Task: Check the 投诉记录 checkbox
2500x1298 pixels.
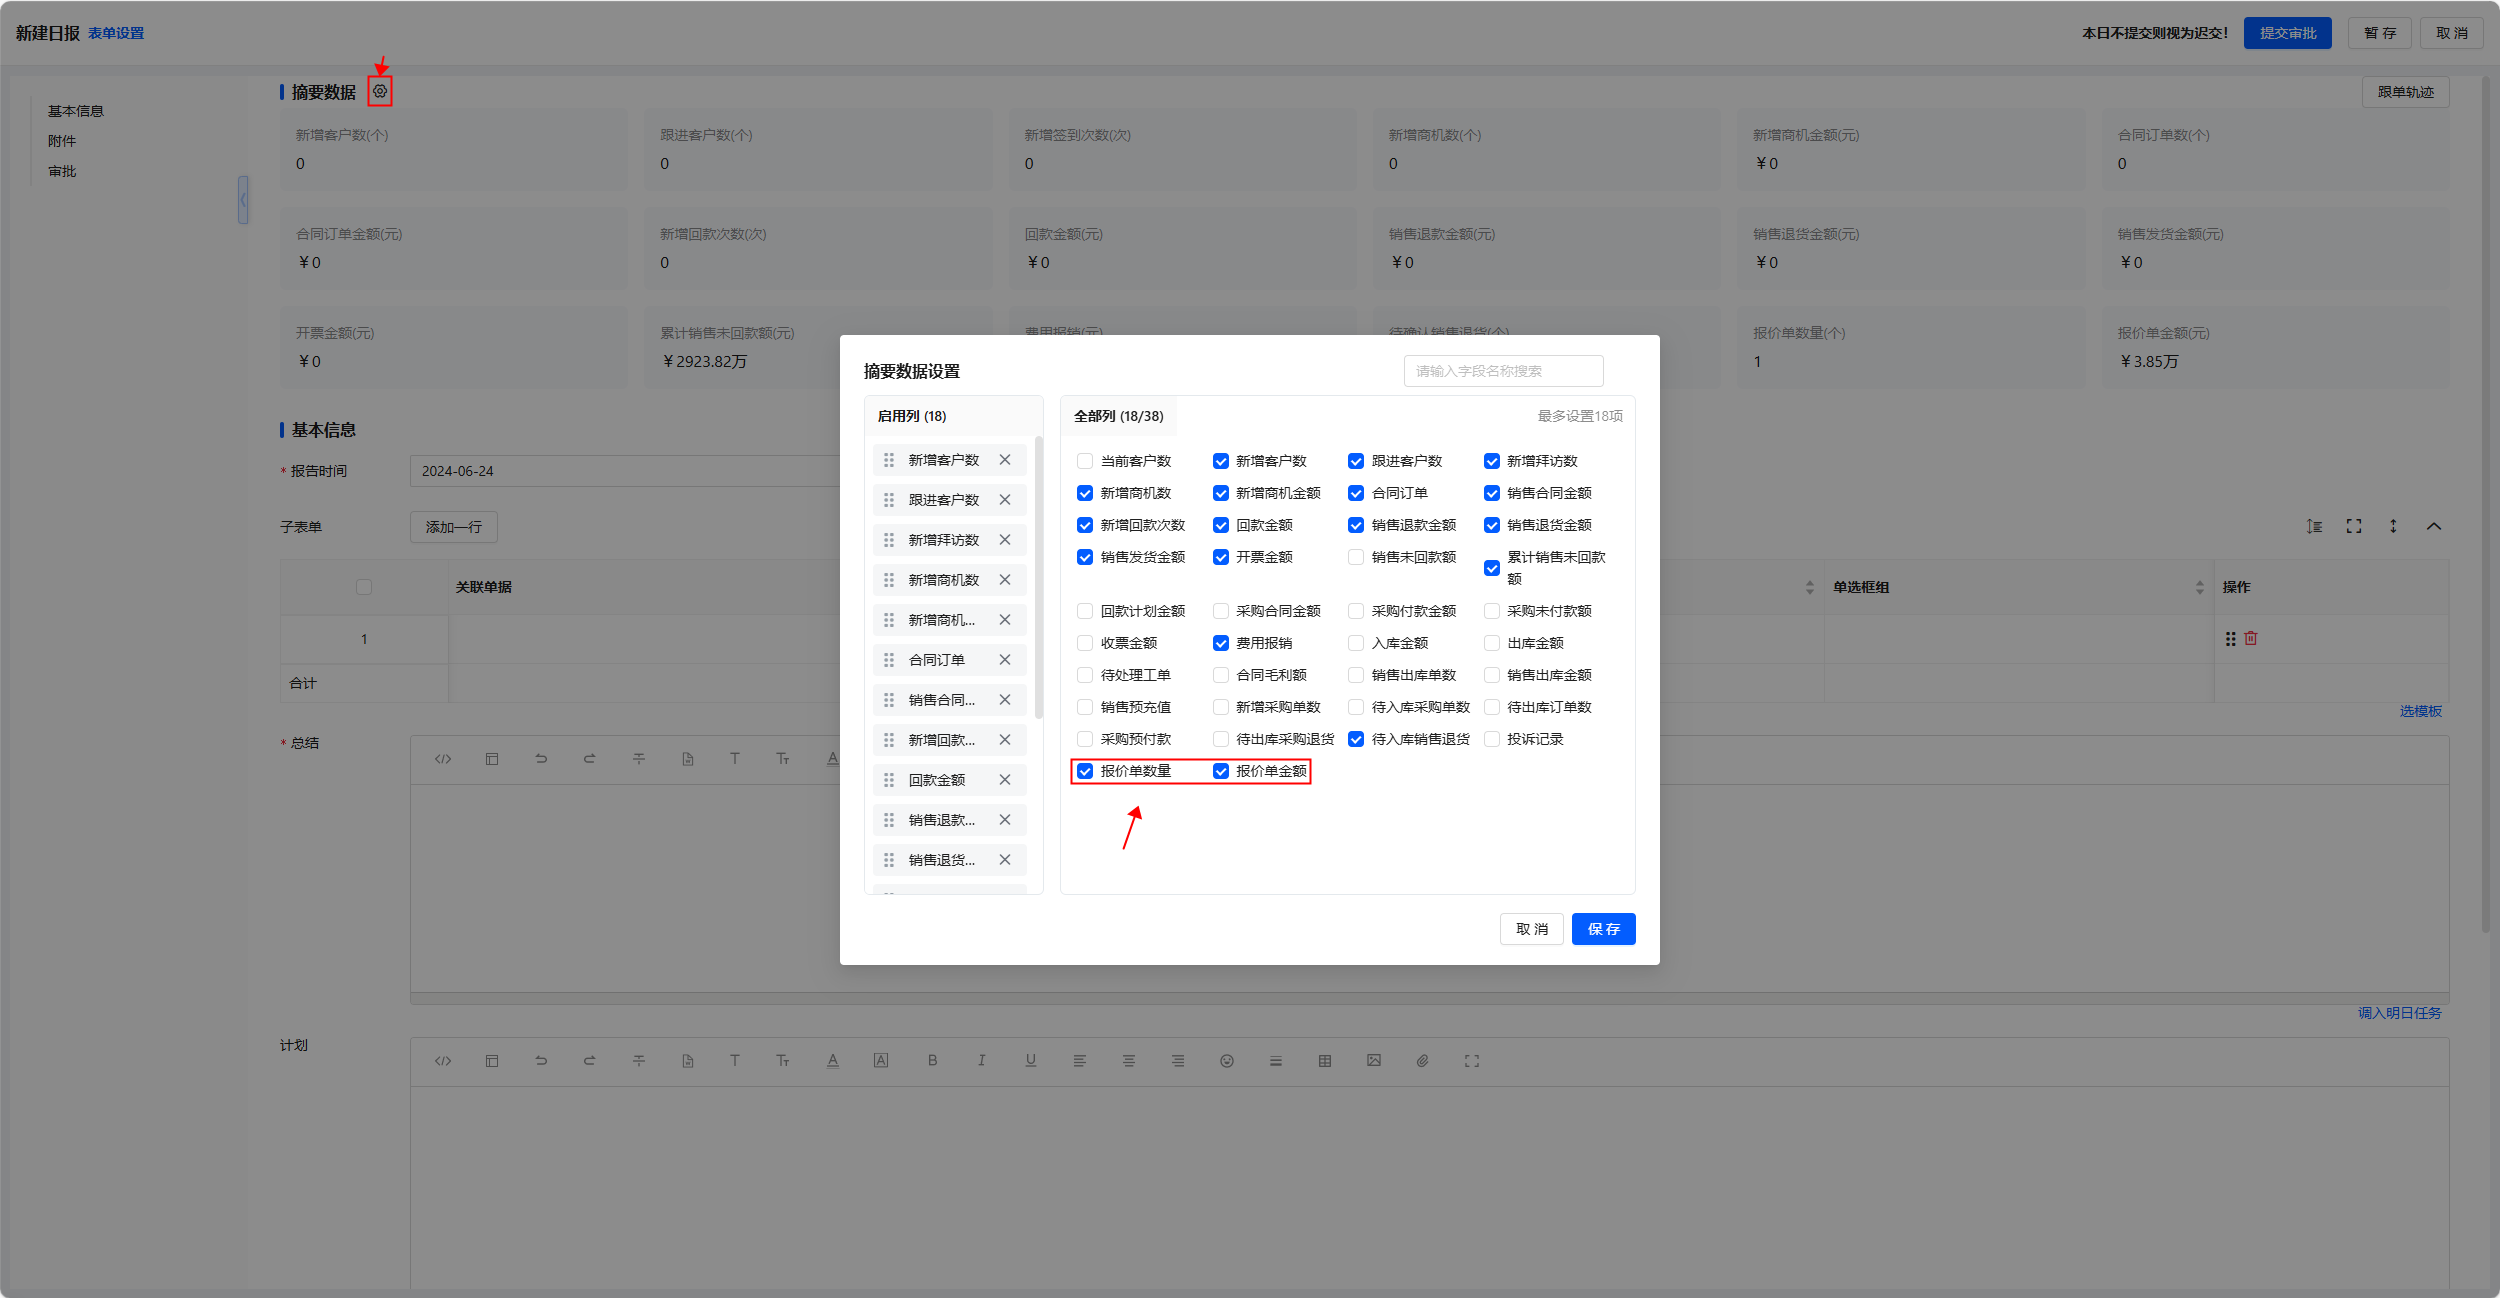Action: tap(1492, 739)
